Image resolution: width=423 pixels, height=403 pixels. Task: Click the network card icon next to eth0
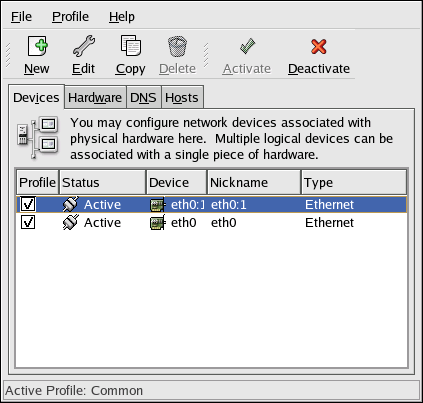point(158,223)
